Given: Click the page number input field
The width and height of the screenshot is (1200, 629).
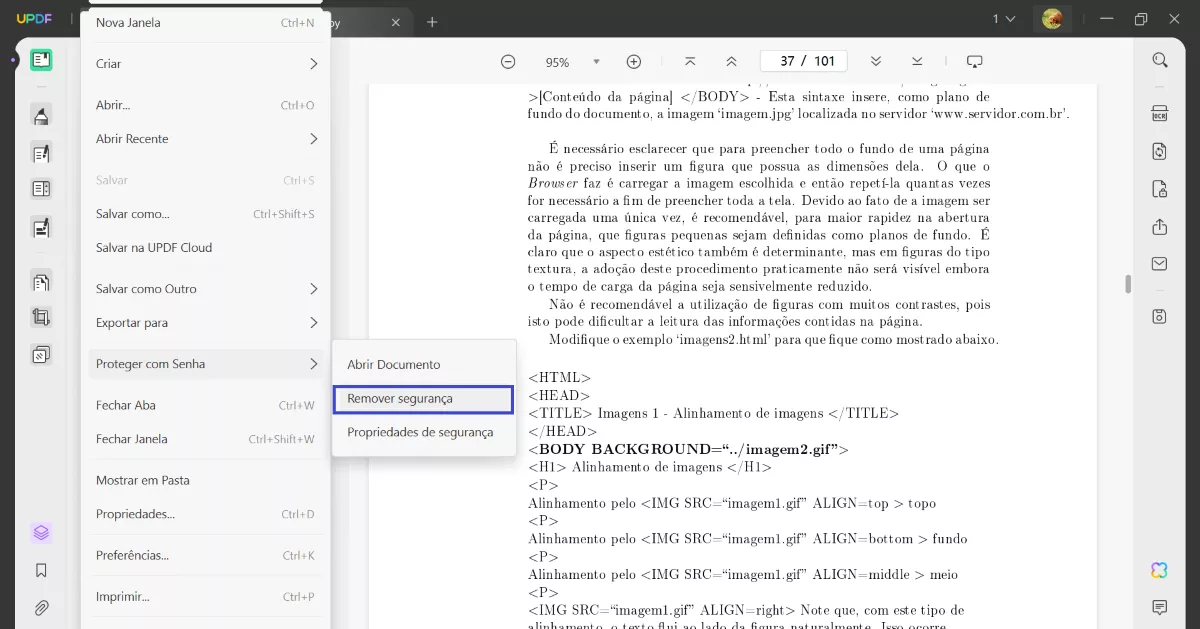Looking at the screenshot, I should (803, 60).
